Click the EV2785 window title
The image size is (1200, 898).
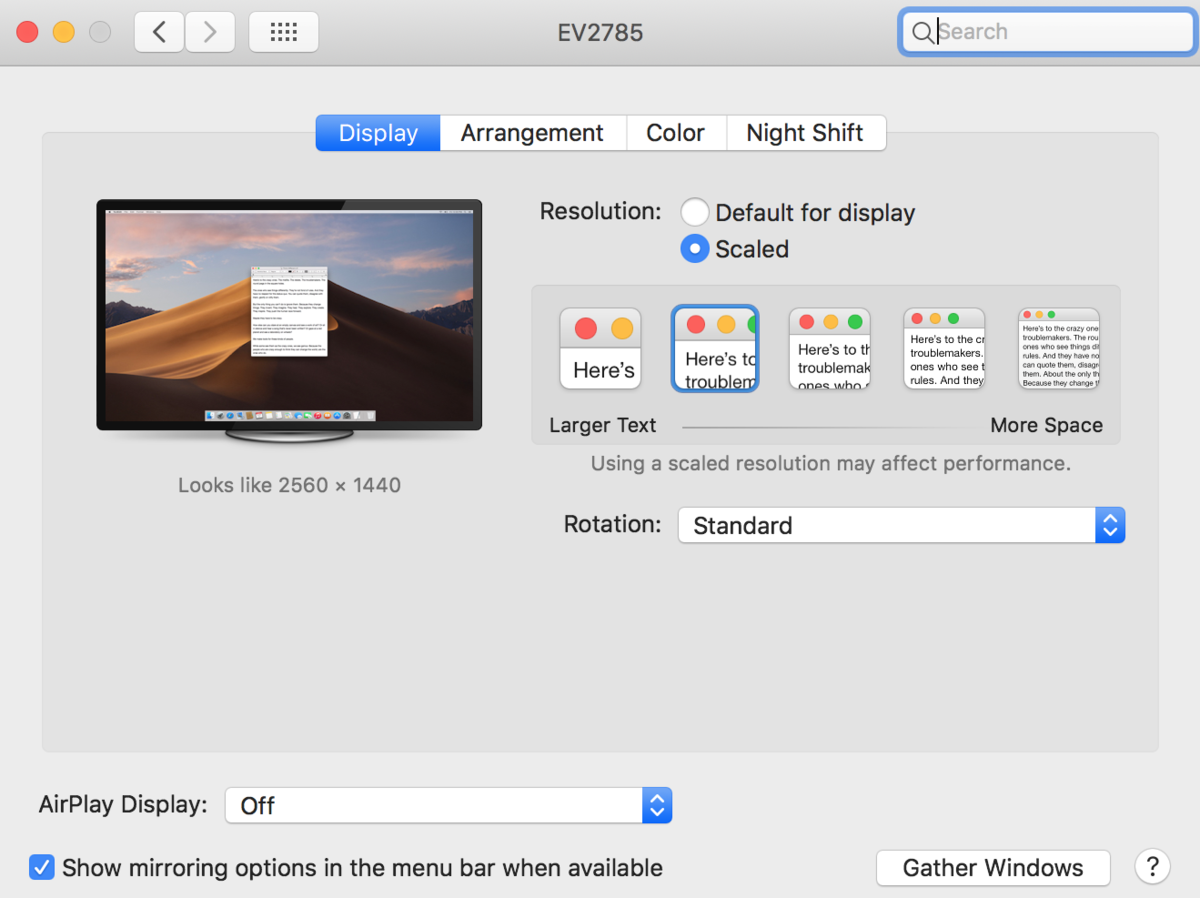[x=600, y=32]
